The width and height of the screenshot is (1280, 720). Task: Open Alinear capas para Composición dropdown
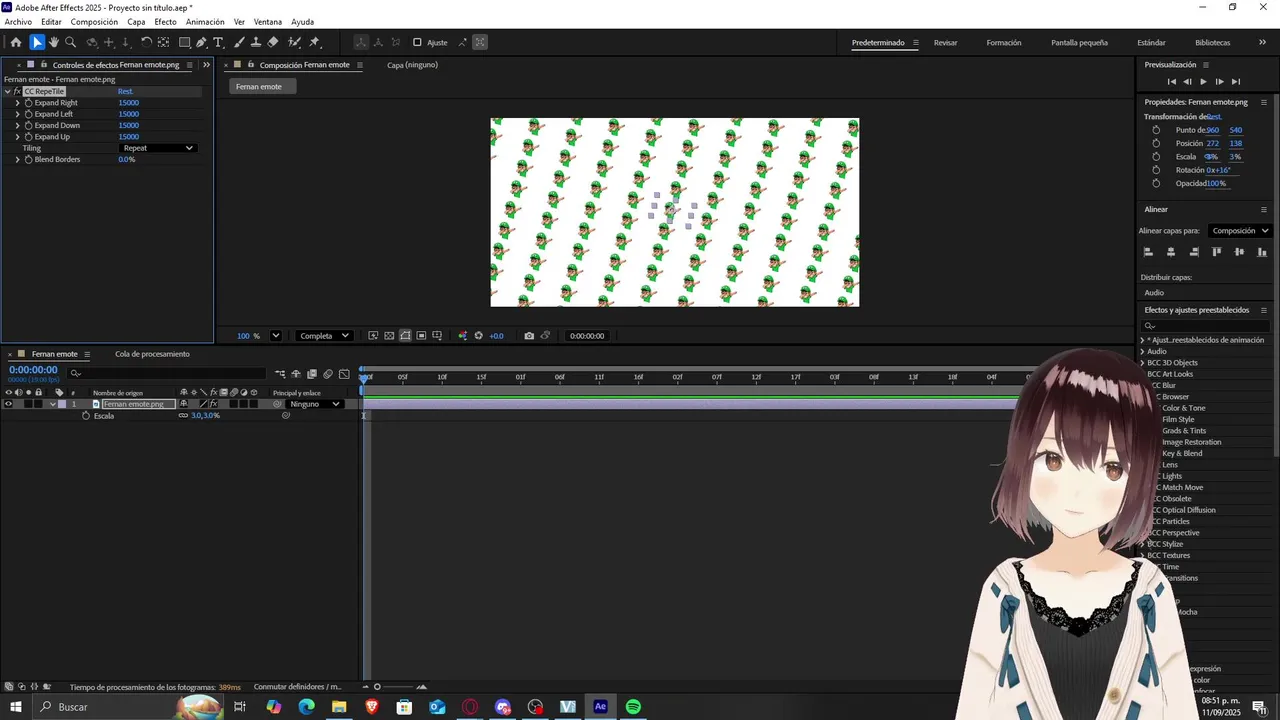[1239, 230]
